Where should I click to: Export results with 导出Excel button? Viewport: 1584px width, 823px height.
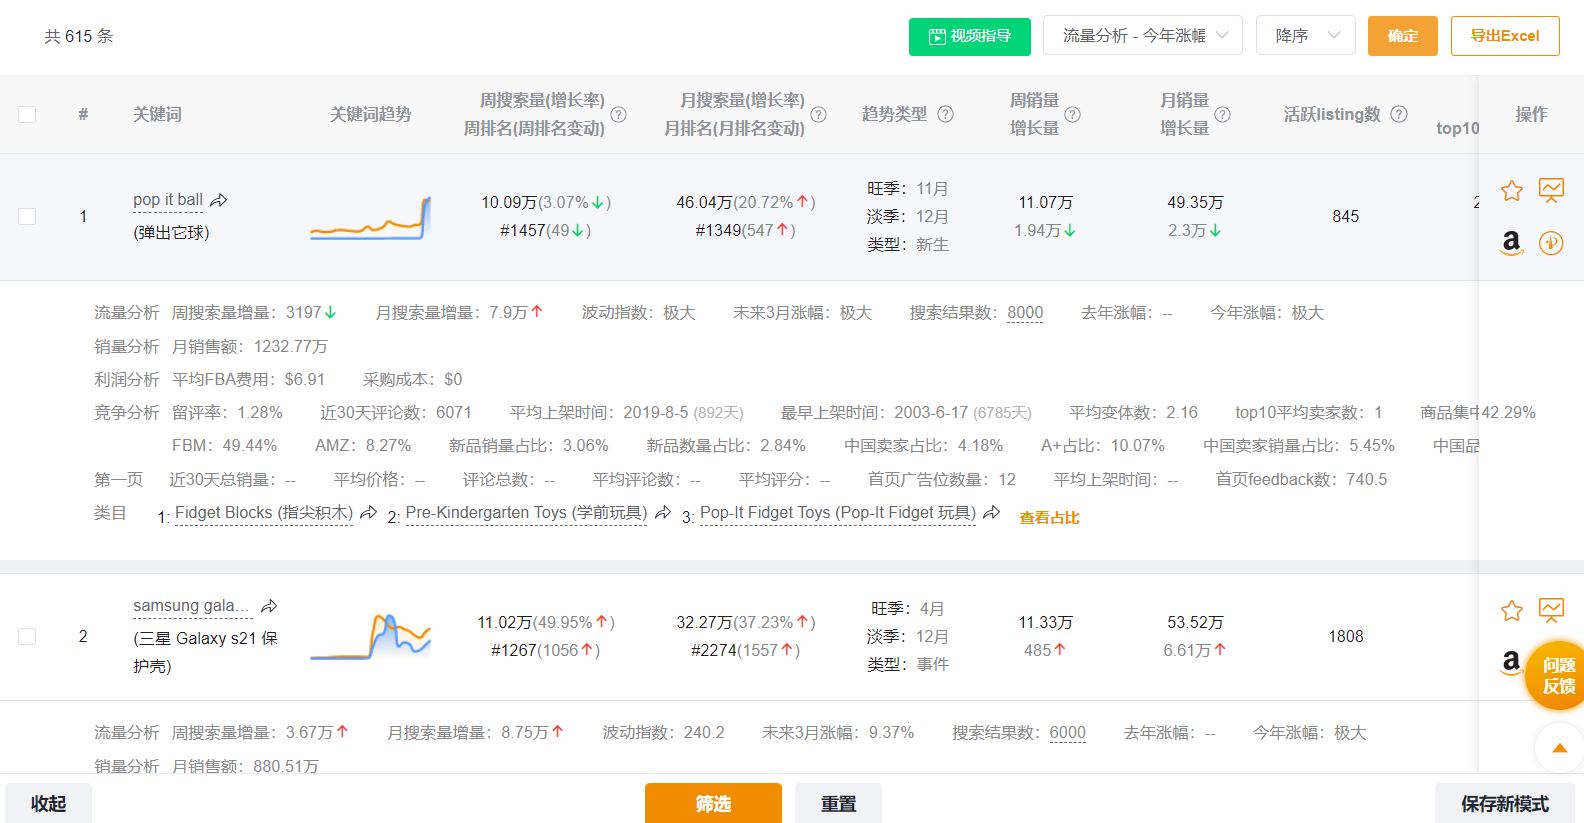(1504, 36)
